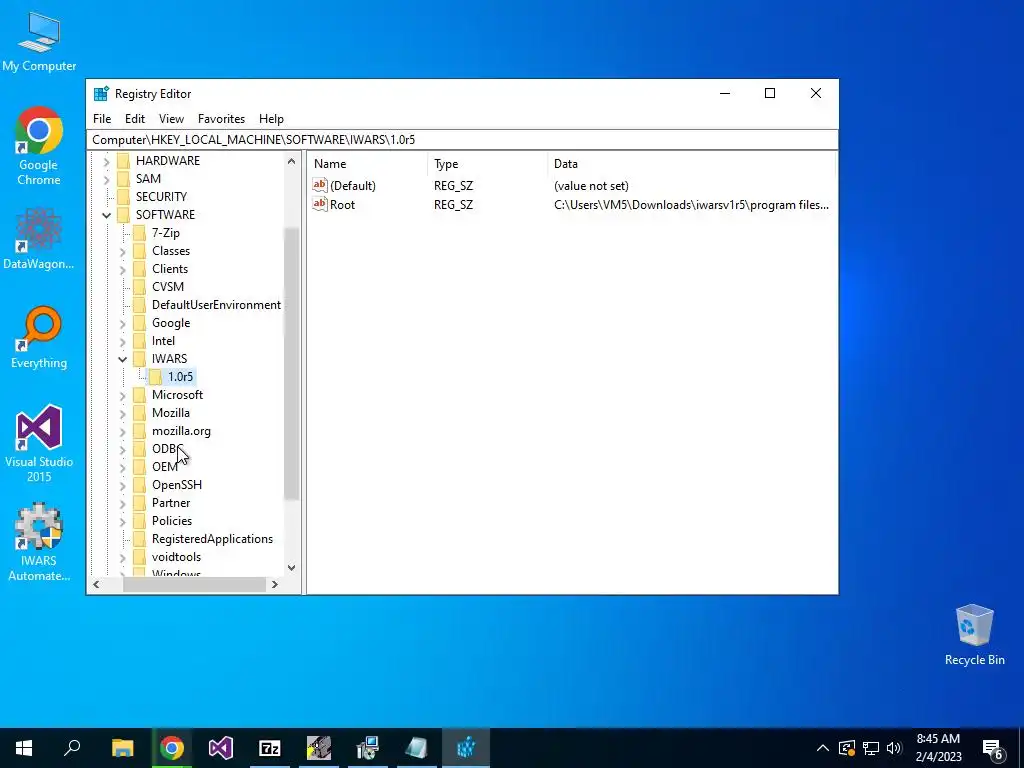Screen dimensions: 1024x768
Task: Select the RegisteredApplications key
Action: 212,539
